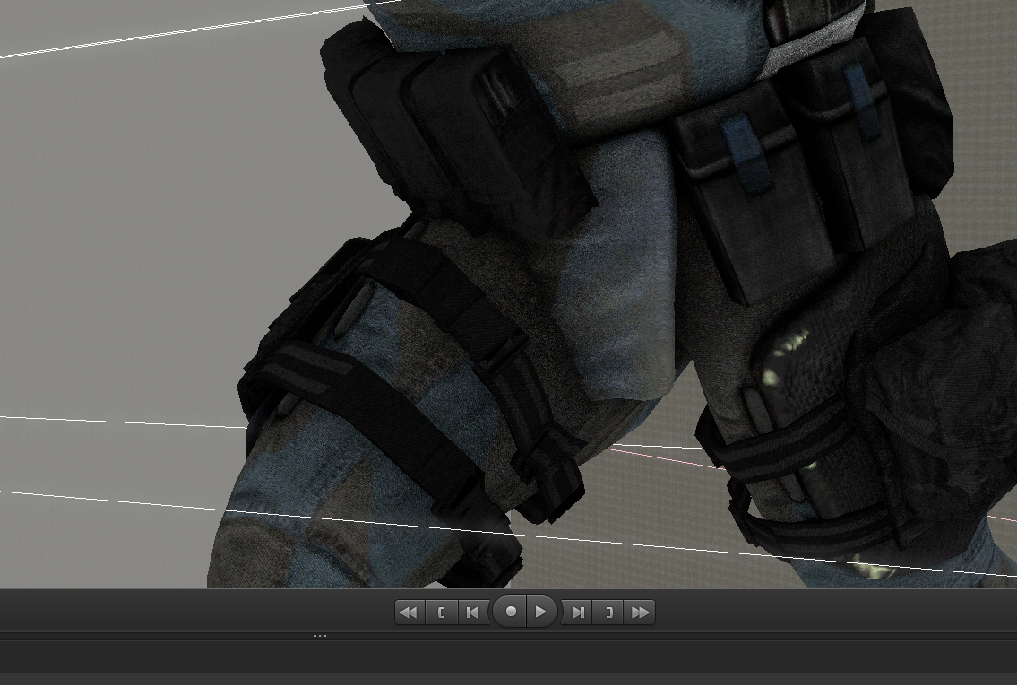This screenshot has height=685, width=1017.
Task: Click the empty grey viewport background
Action: click(x=130, y=227)
